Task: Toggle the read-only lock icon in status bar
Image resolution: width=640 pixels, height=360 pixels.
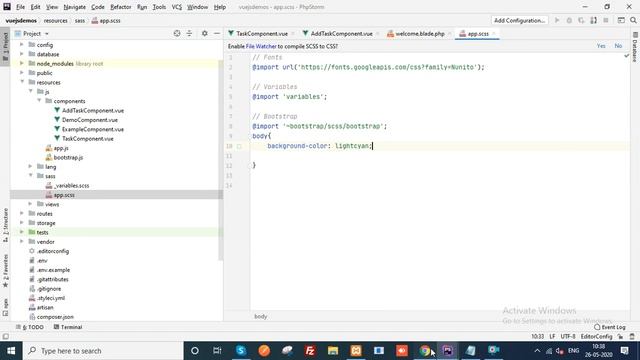Action: point(620,337)
